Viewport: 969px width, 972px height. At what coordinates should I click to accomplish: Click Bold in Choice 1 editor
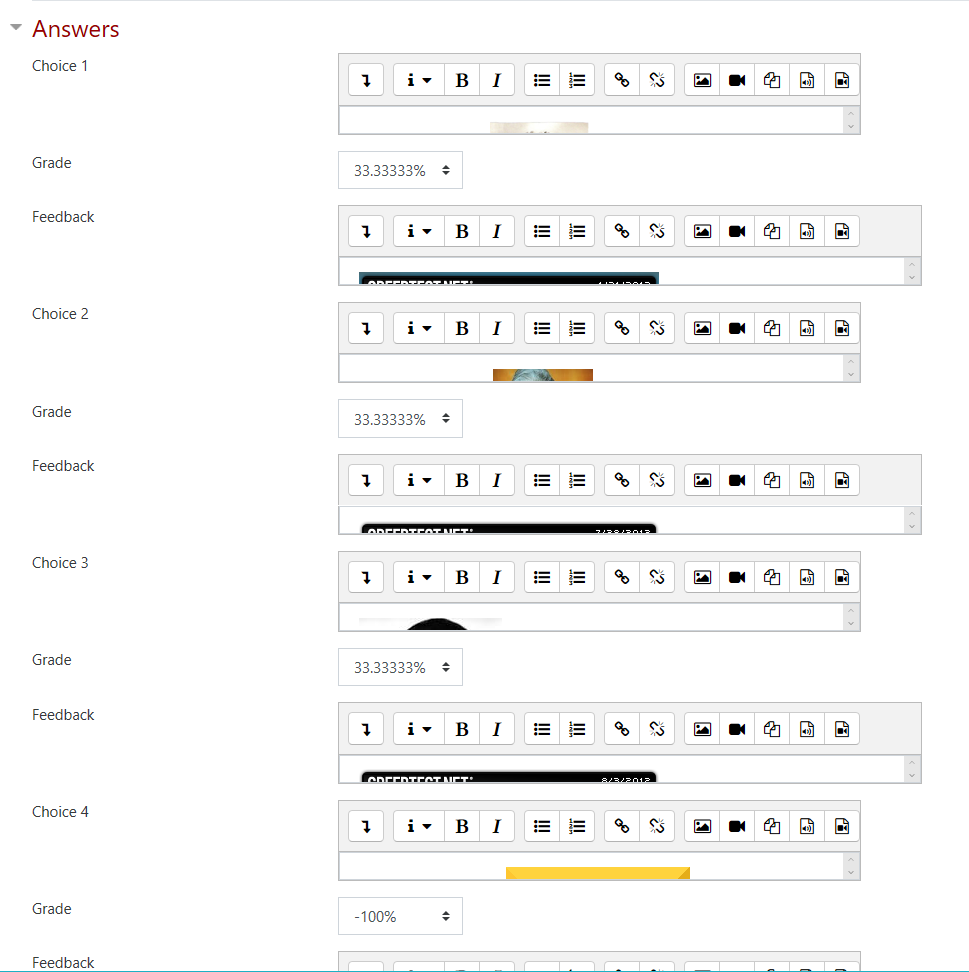coord(462,80)
